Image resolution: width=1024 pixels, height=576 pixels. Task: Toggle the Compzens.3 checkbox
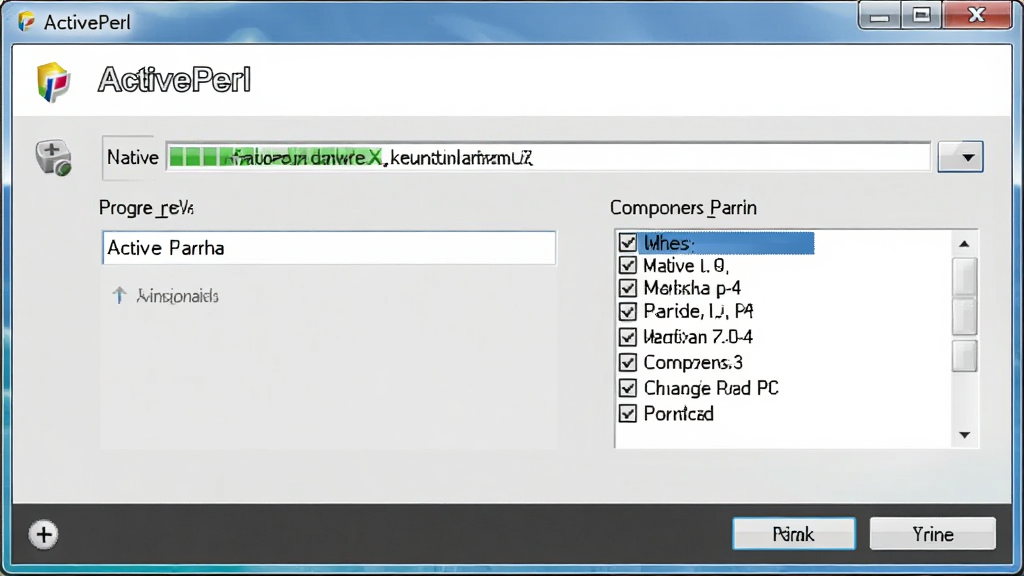pos(628,362)
